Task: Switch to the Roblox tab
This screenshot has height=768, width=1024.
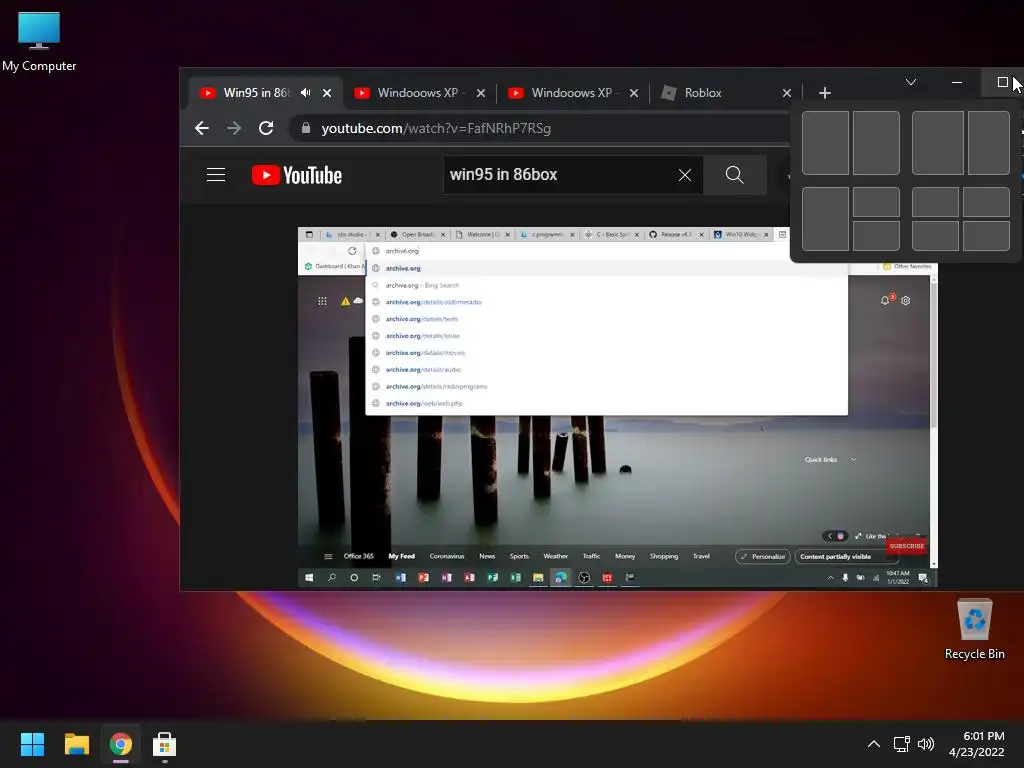Action: [x=703, y=93]
